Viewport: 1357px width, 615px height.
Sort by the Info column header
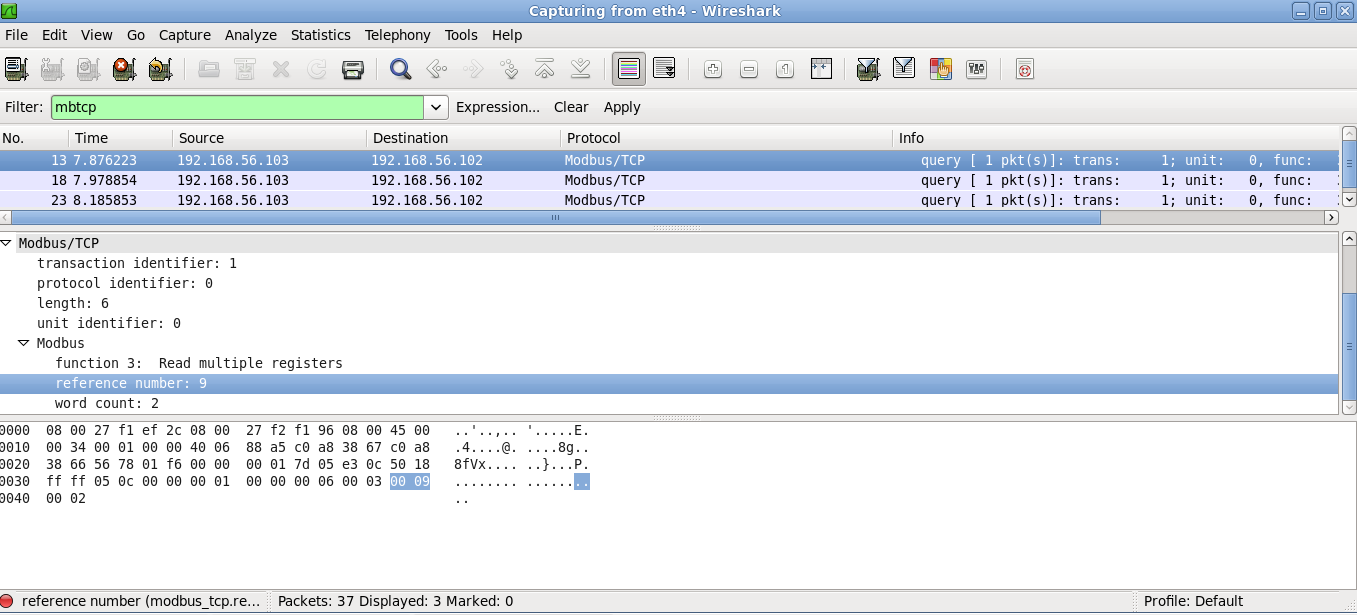(x=1115, y=138)
